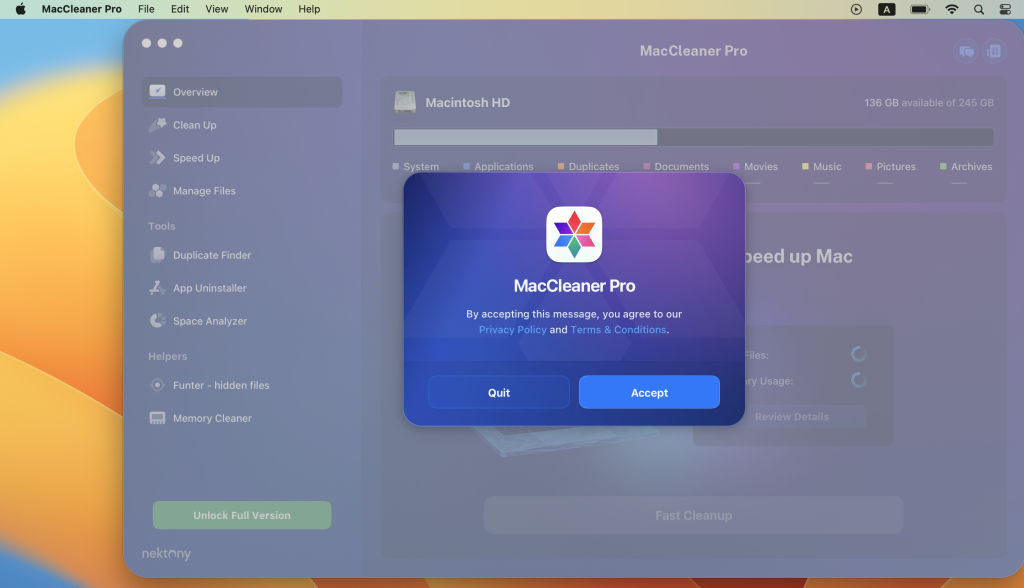1024x588 pixels.
Task: Click the Macintosh HD drive icon
Action: (x=405, y=103)
